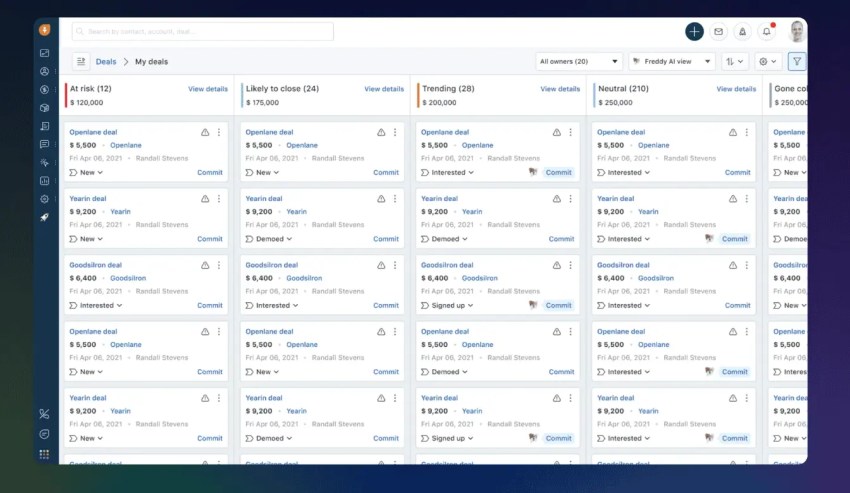Click Commit on the At risk Goodsilron deal card
850x493 pixels.
[x=210, y=305]
